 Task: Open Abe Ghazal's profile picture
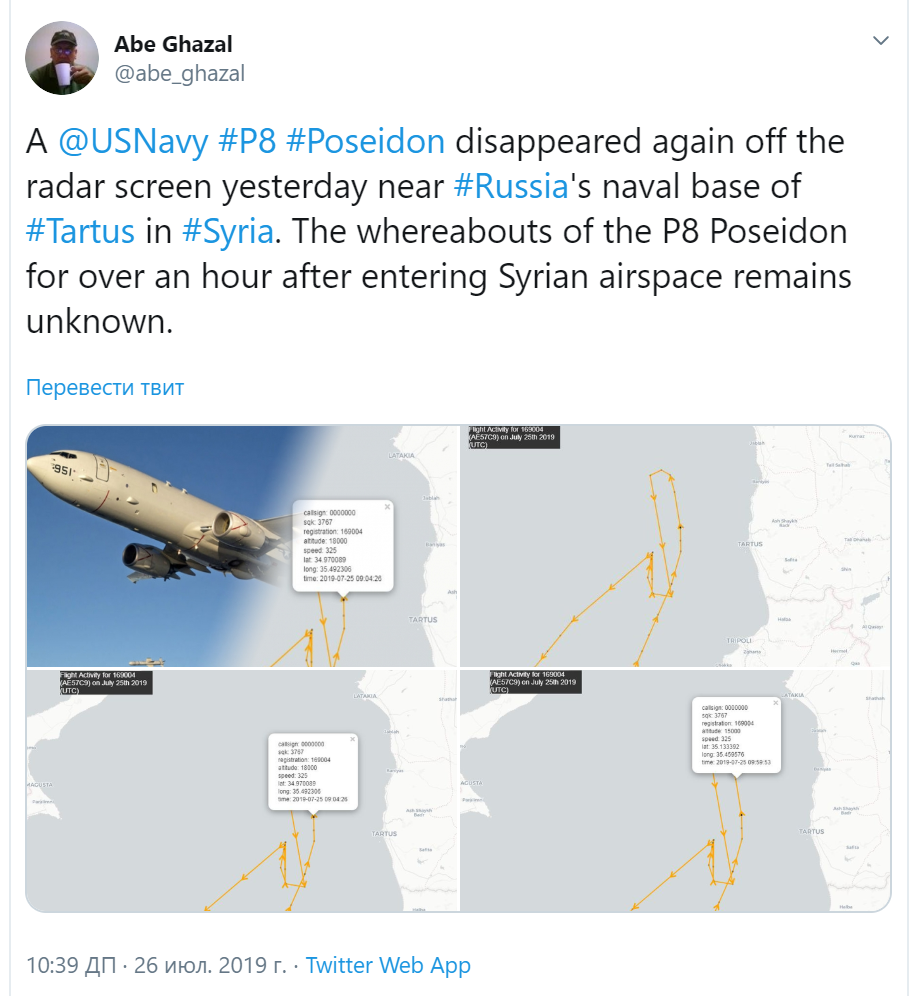tap(61, 58)
